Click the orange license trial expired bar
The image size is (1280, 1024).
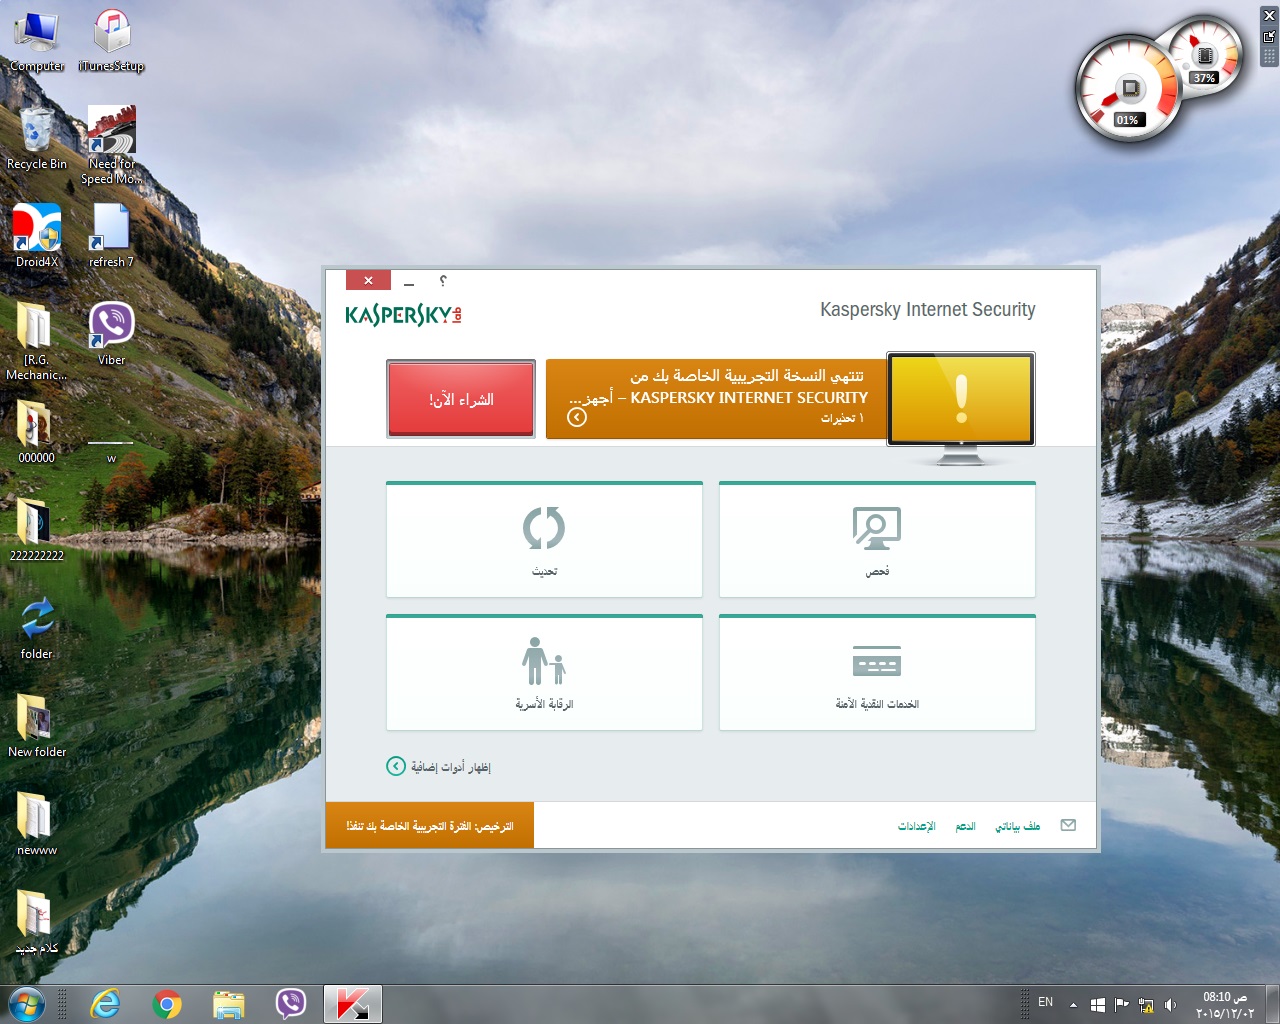430,825
